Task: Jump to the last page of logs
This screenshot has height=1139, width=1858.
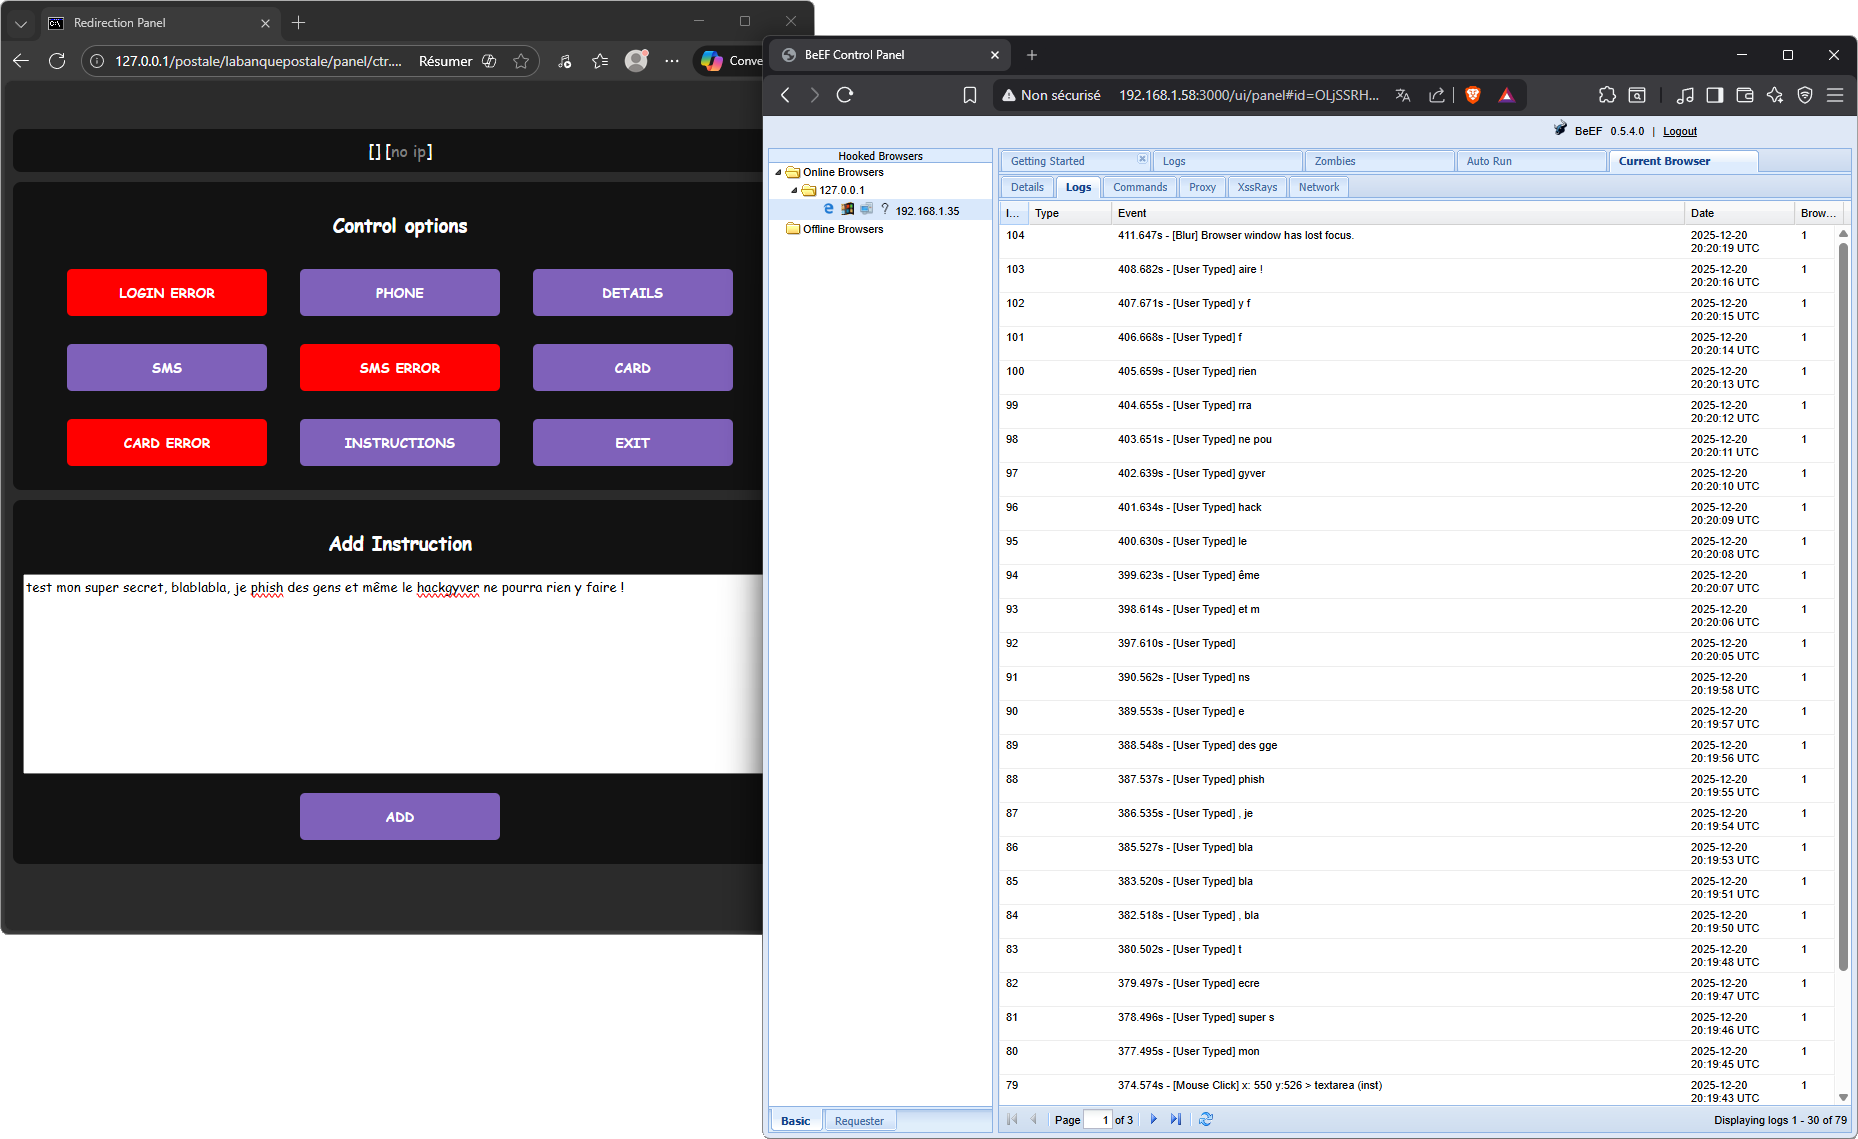Action: (x=1176, y=1119)
